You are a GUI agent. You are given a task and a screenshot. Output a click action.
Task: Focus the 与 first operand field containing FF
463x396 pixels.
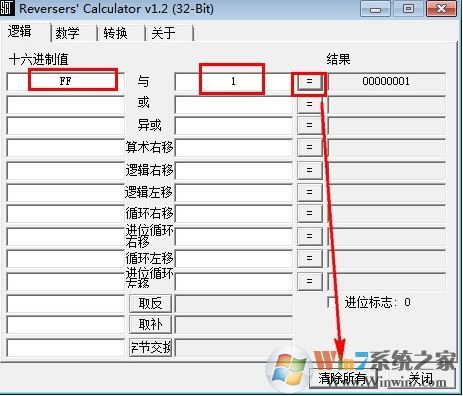tap(66, 81)
